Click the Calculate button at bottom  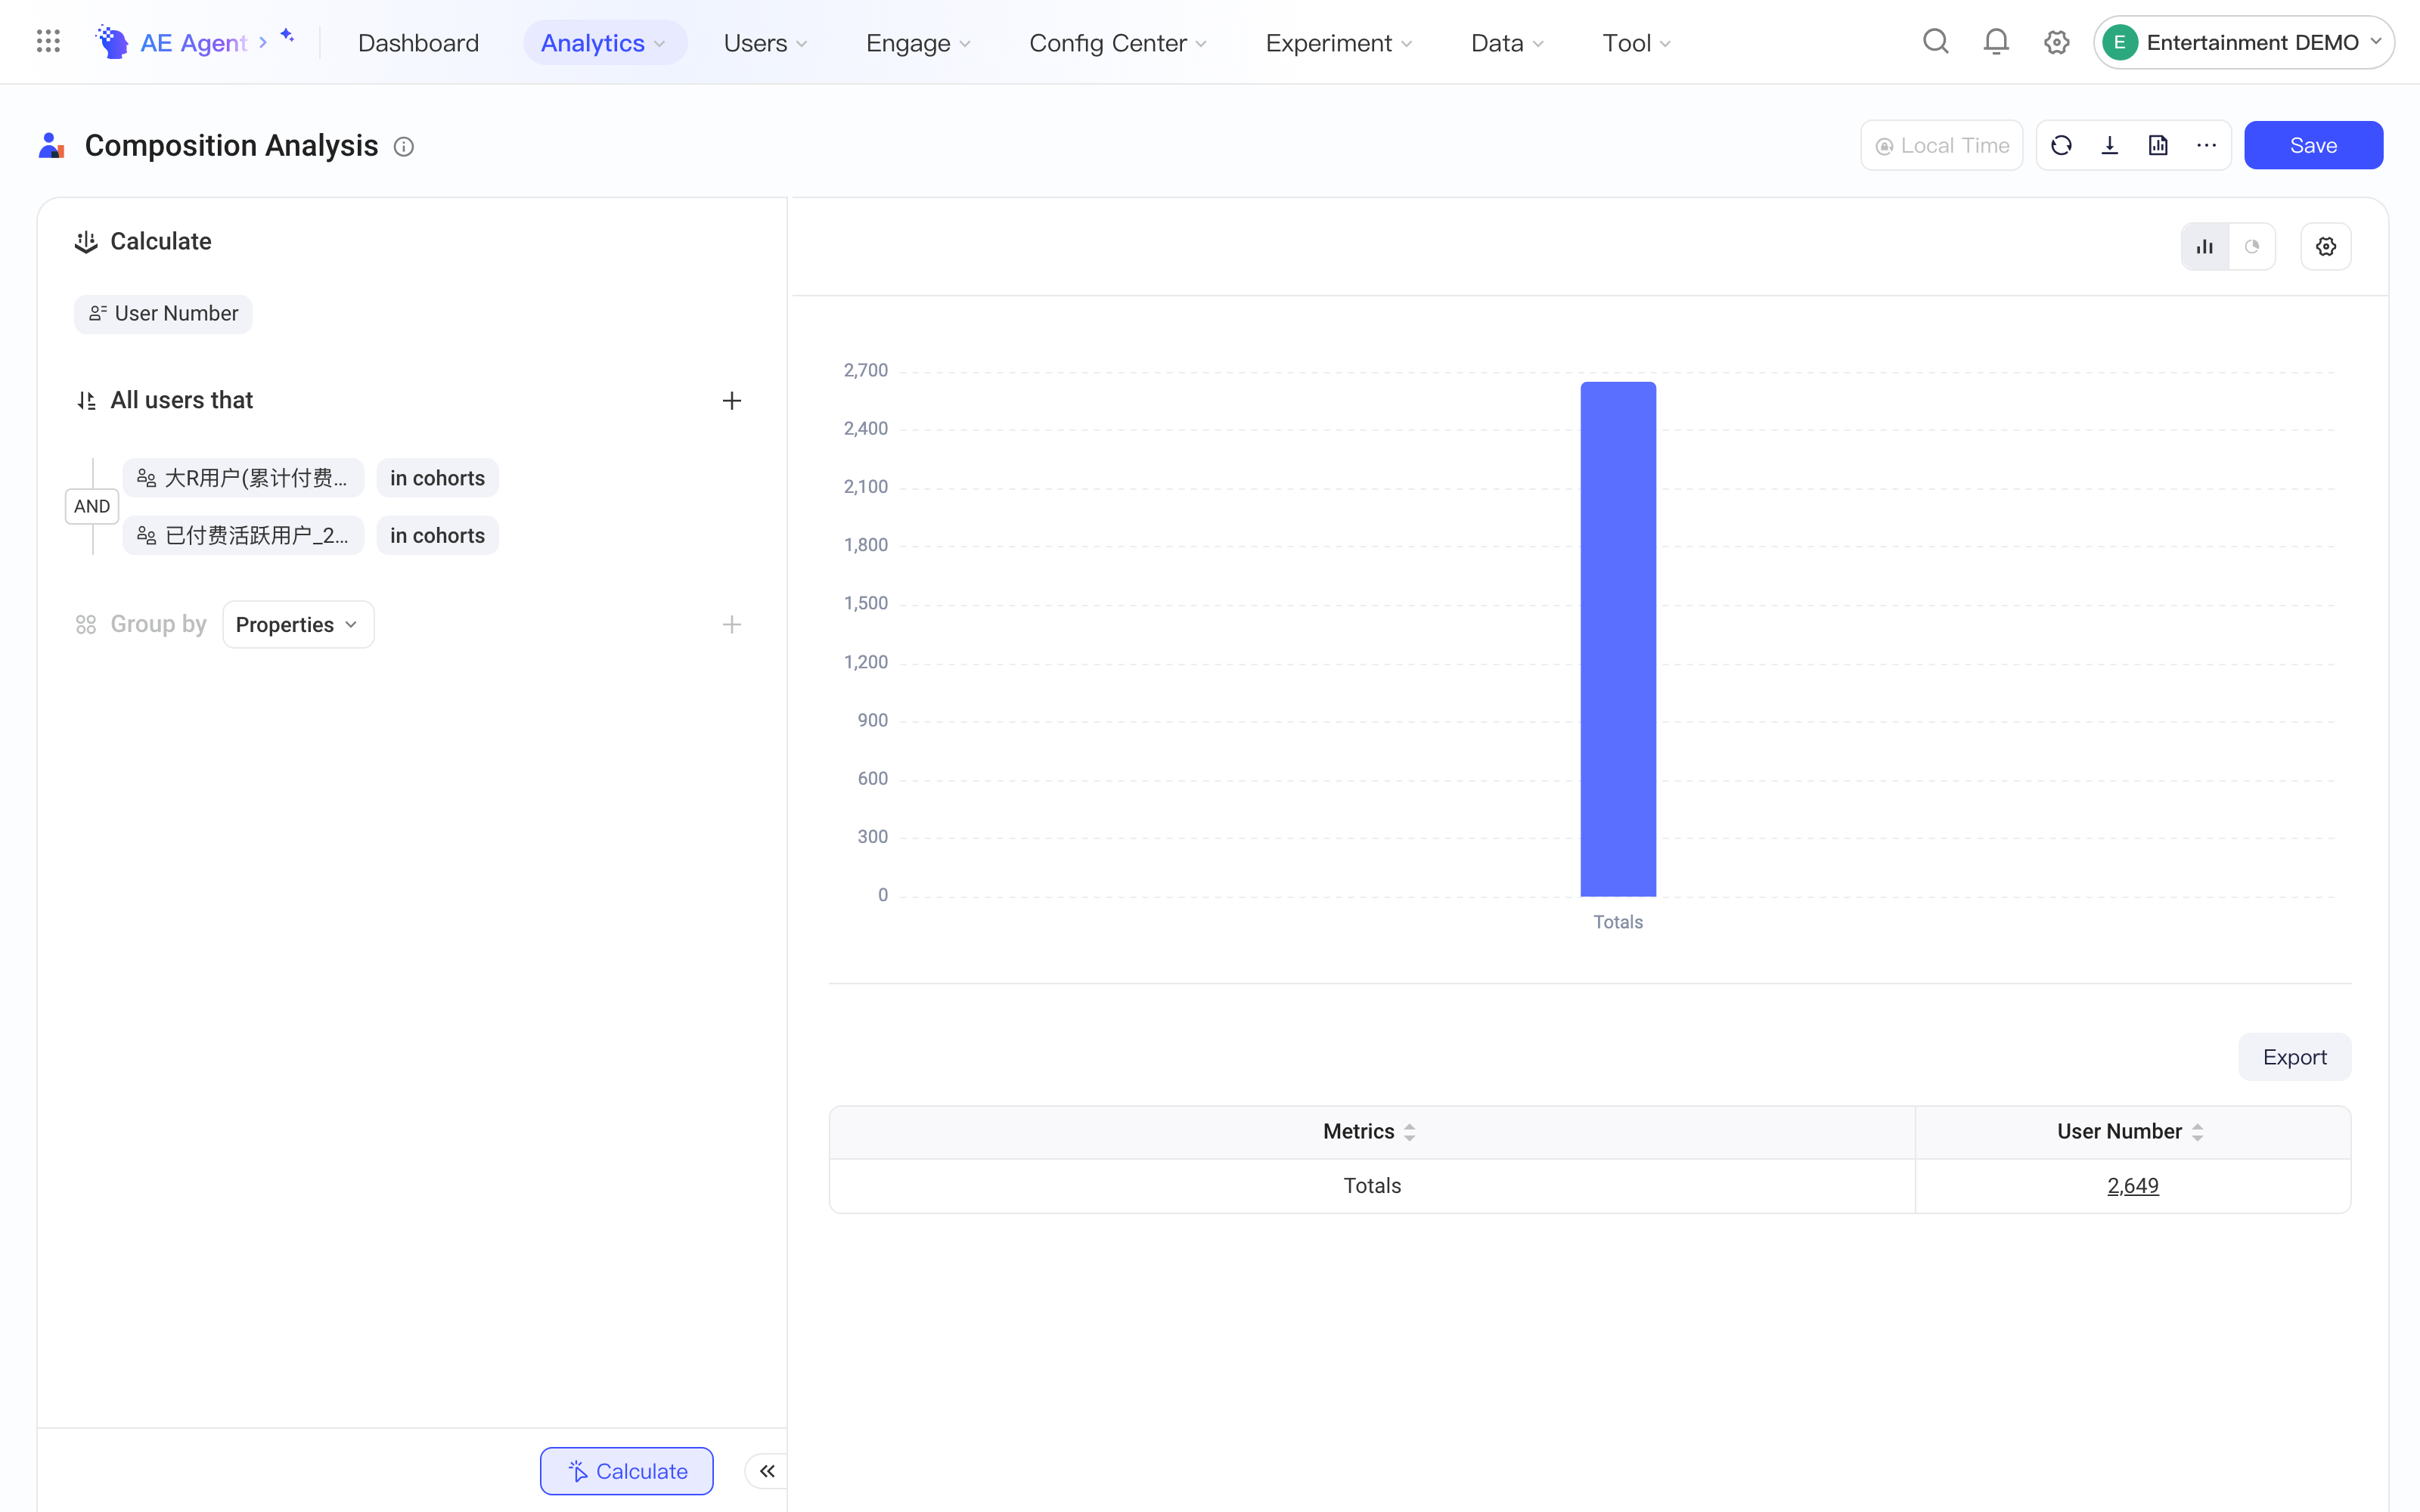coord(627,1471)
